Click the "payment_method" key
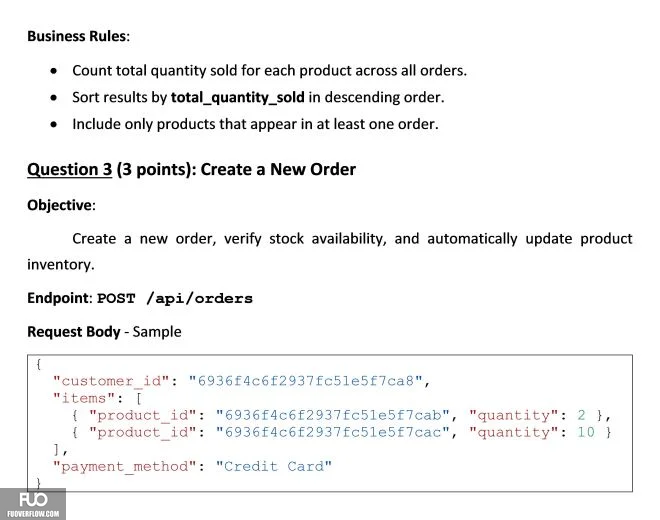Screen dimensions: 660x520 click(125, 467)
